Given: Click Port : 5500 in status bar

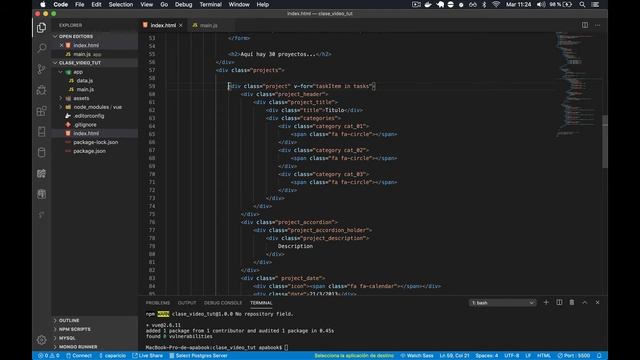Looking at the screenshot, I should (574, 356).
